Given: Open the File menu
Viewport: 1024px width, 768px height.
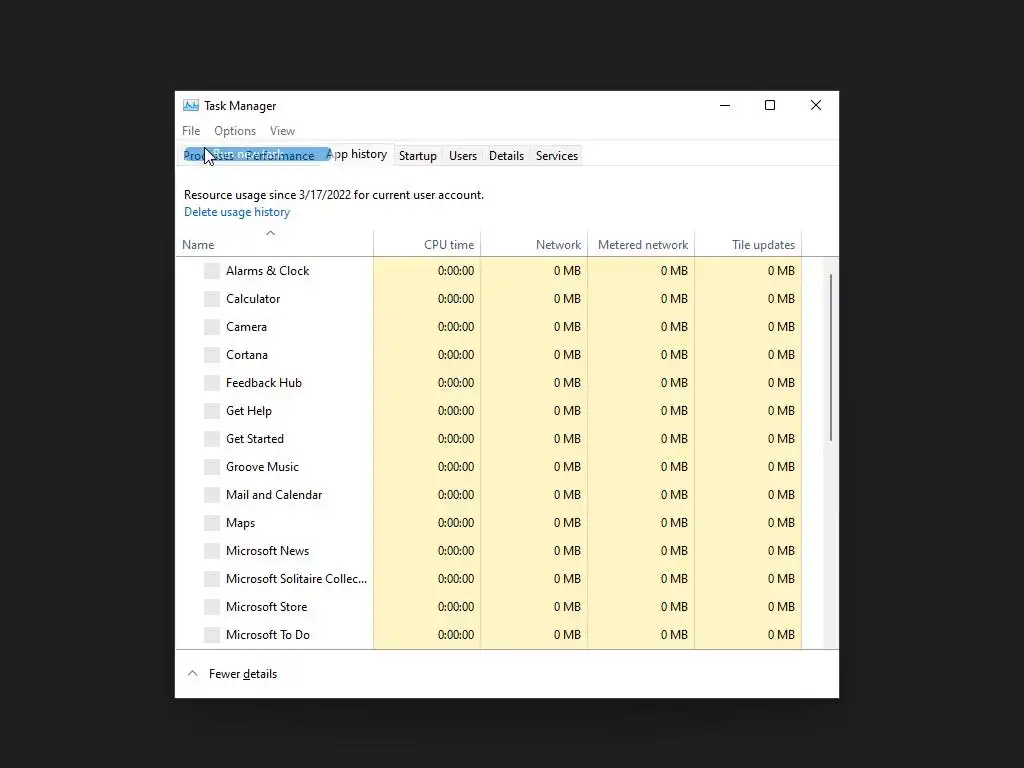Looking at the screenshot, I should pyautogui.click(x=191, y=131).
